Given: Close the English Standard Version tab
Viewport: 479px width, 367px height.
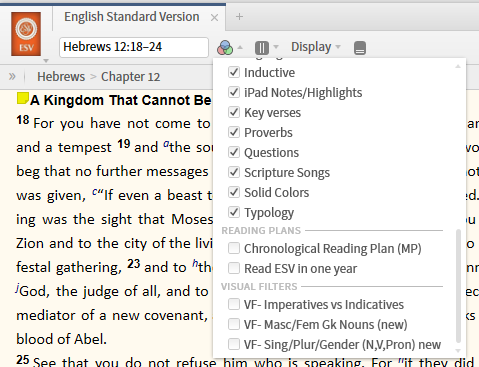Looking at the screenshot, I should coord(215,17).
